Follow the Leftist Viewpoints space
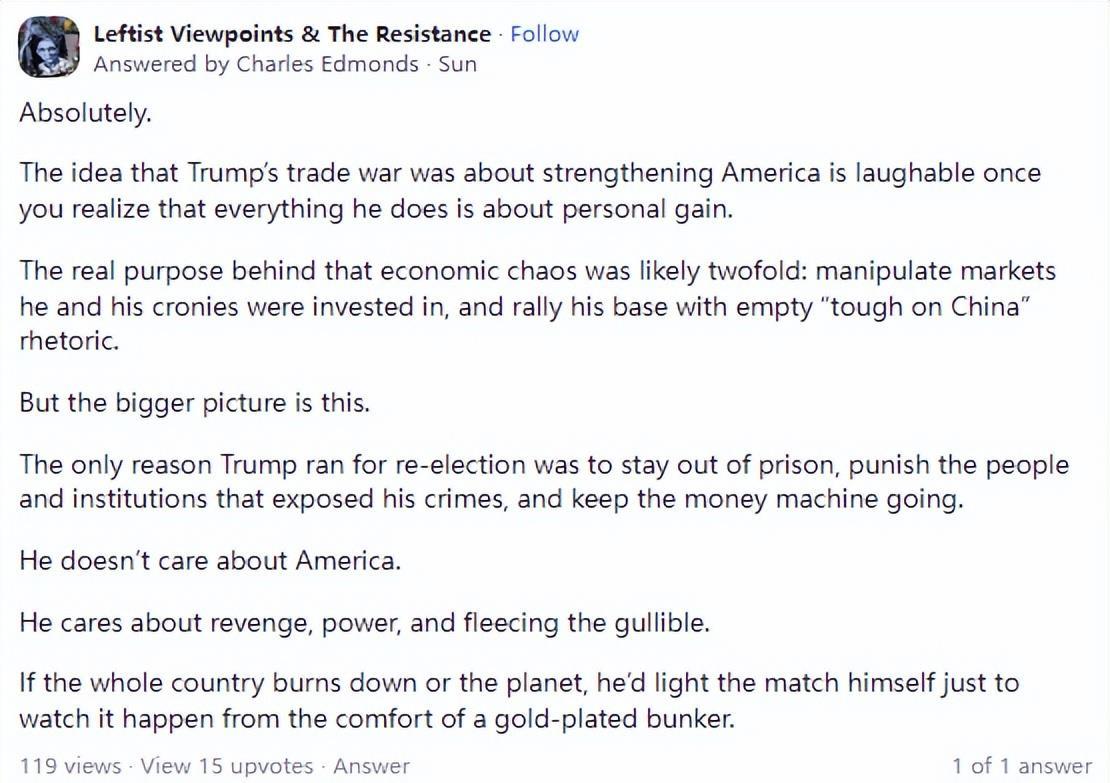The width and height of the screenshot is (1110, 783). click(x=544, y=34)
